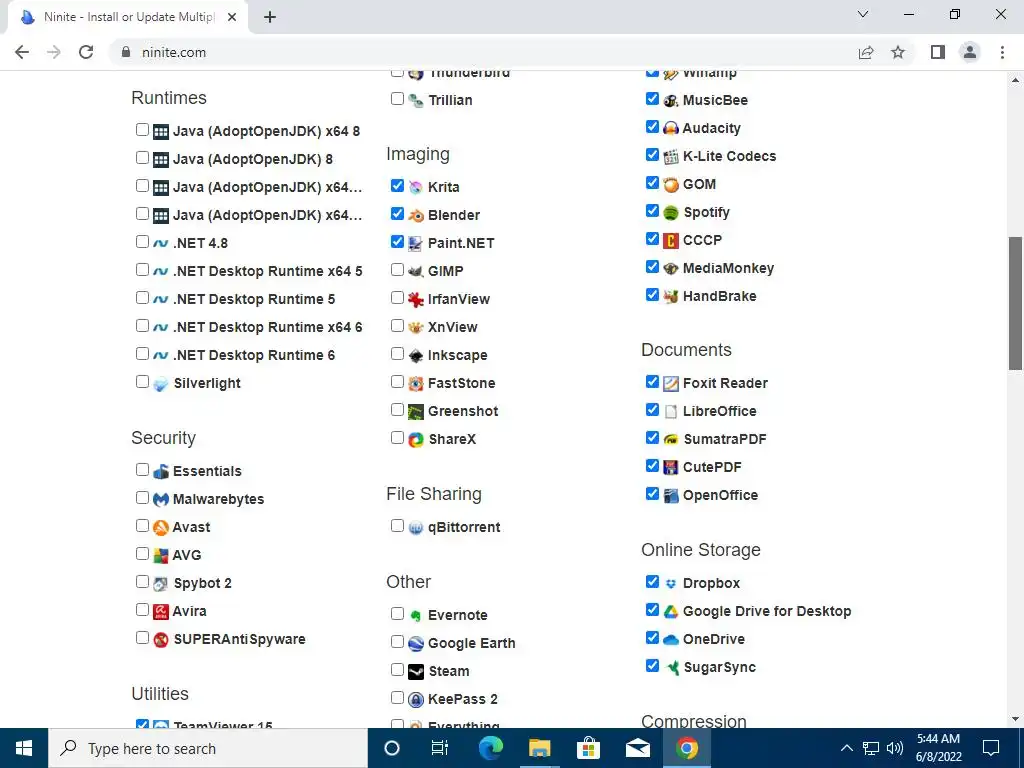
Task: Toggle the Chrome side panel
Action: point(938,52)
